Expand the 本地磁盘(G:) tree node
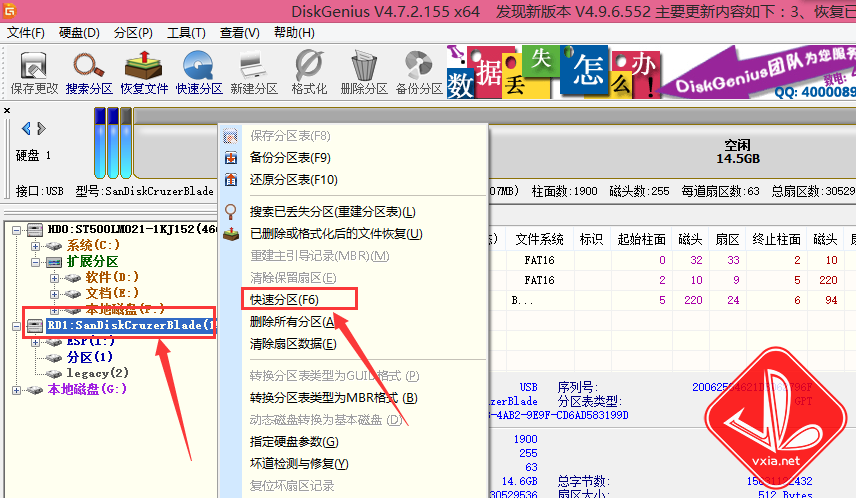The height and width of the screenshot is (498, 856). 17,390
